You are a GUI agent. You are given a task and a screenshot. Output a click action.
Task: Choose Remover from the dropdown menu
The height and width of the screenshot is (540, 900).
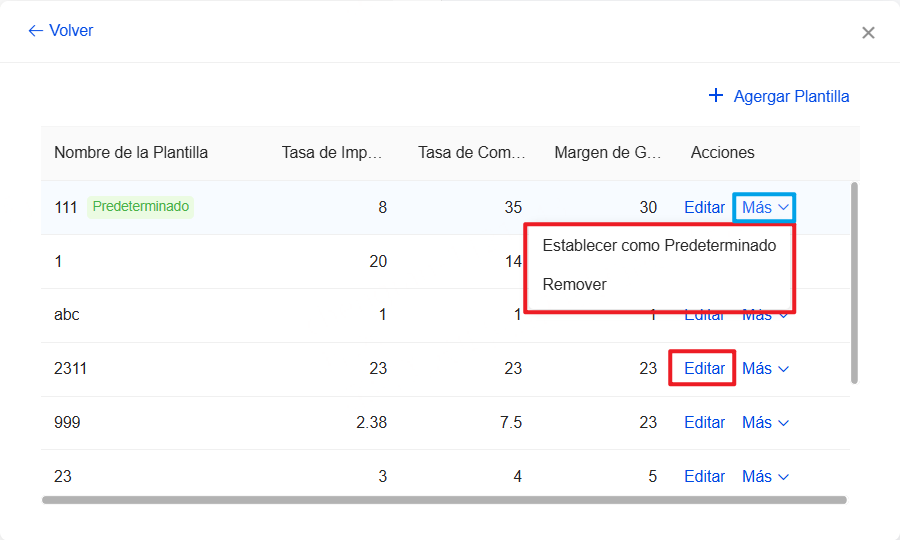575,285
